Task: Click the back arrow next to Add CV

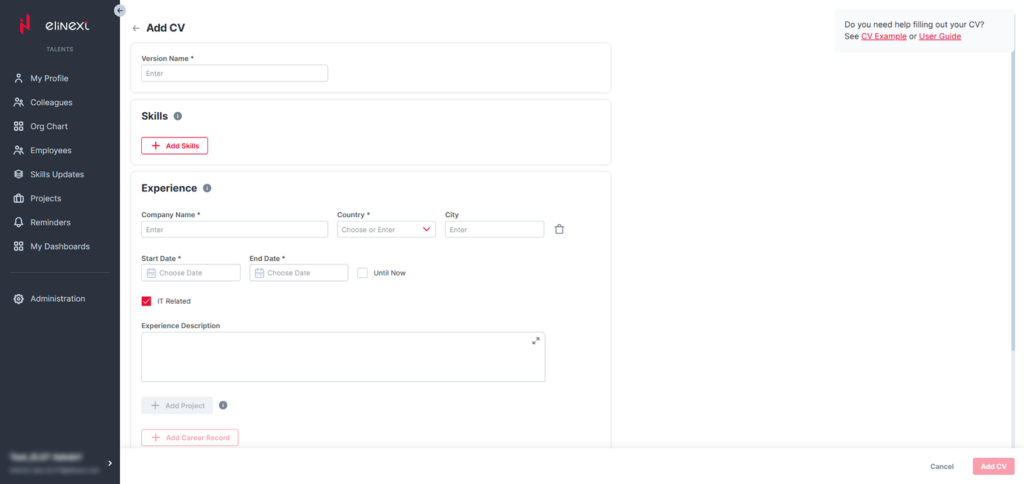Action: coord(136,28)
